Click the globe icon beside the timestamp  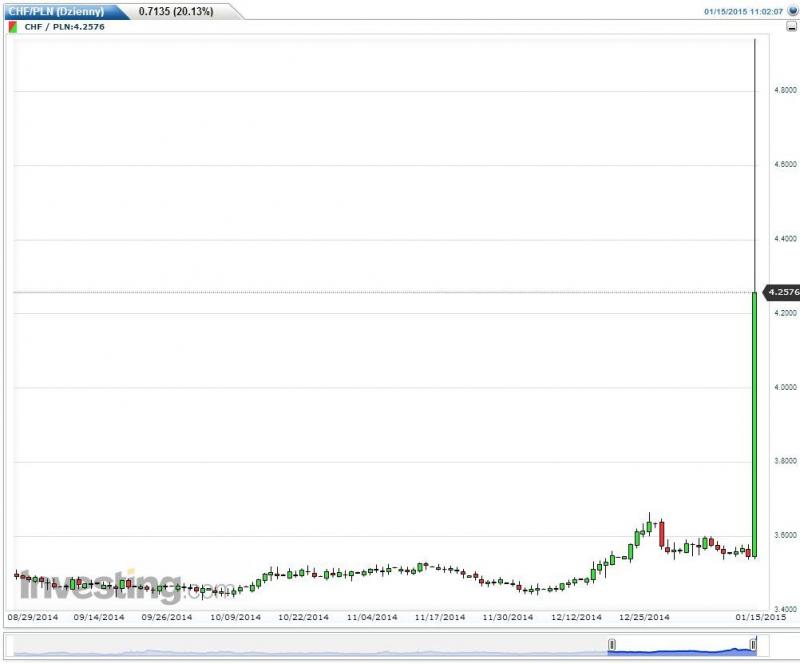click(x=792, y=11)
